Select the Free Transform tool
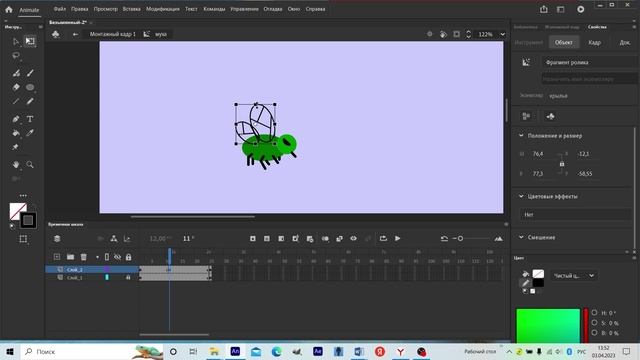The width and height of the screenshot is (640, 360). 30,41
